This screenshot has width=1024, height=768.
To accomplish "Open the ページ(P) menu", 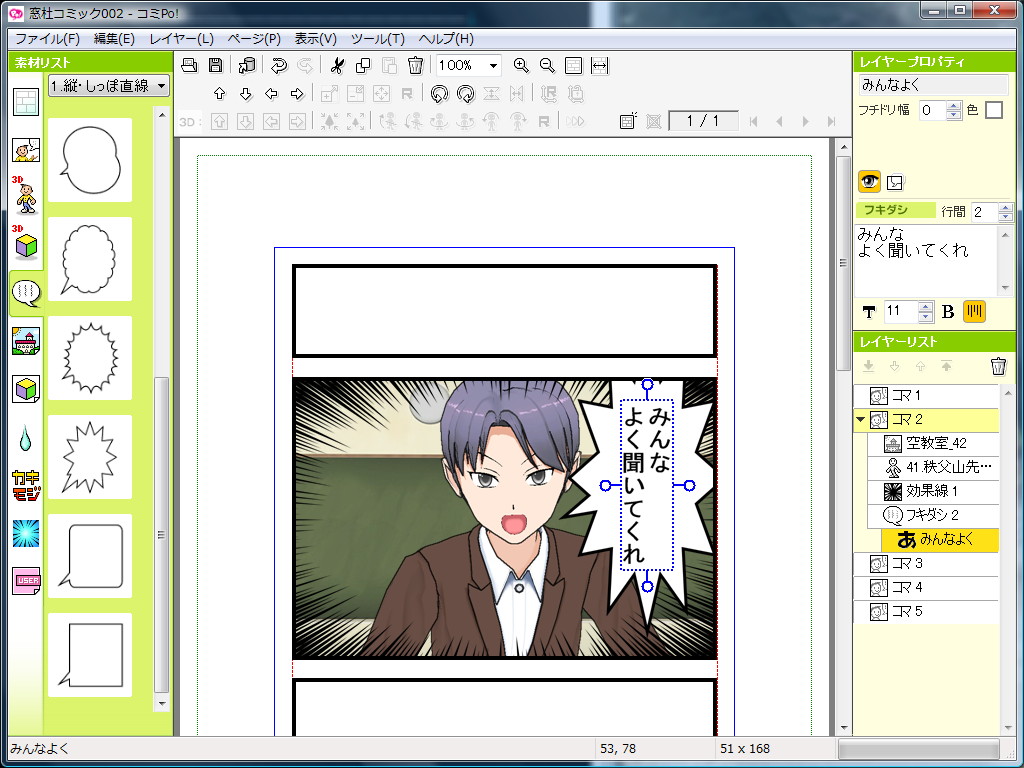I will [254, 39].
